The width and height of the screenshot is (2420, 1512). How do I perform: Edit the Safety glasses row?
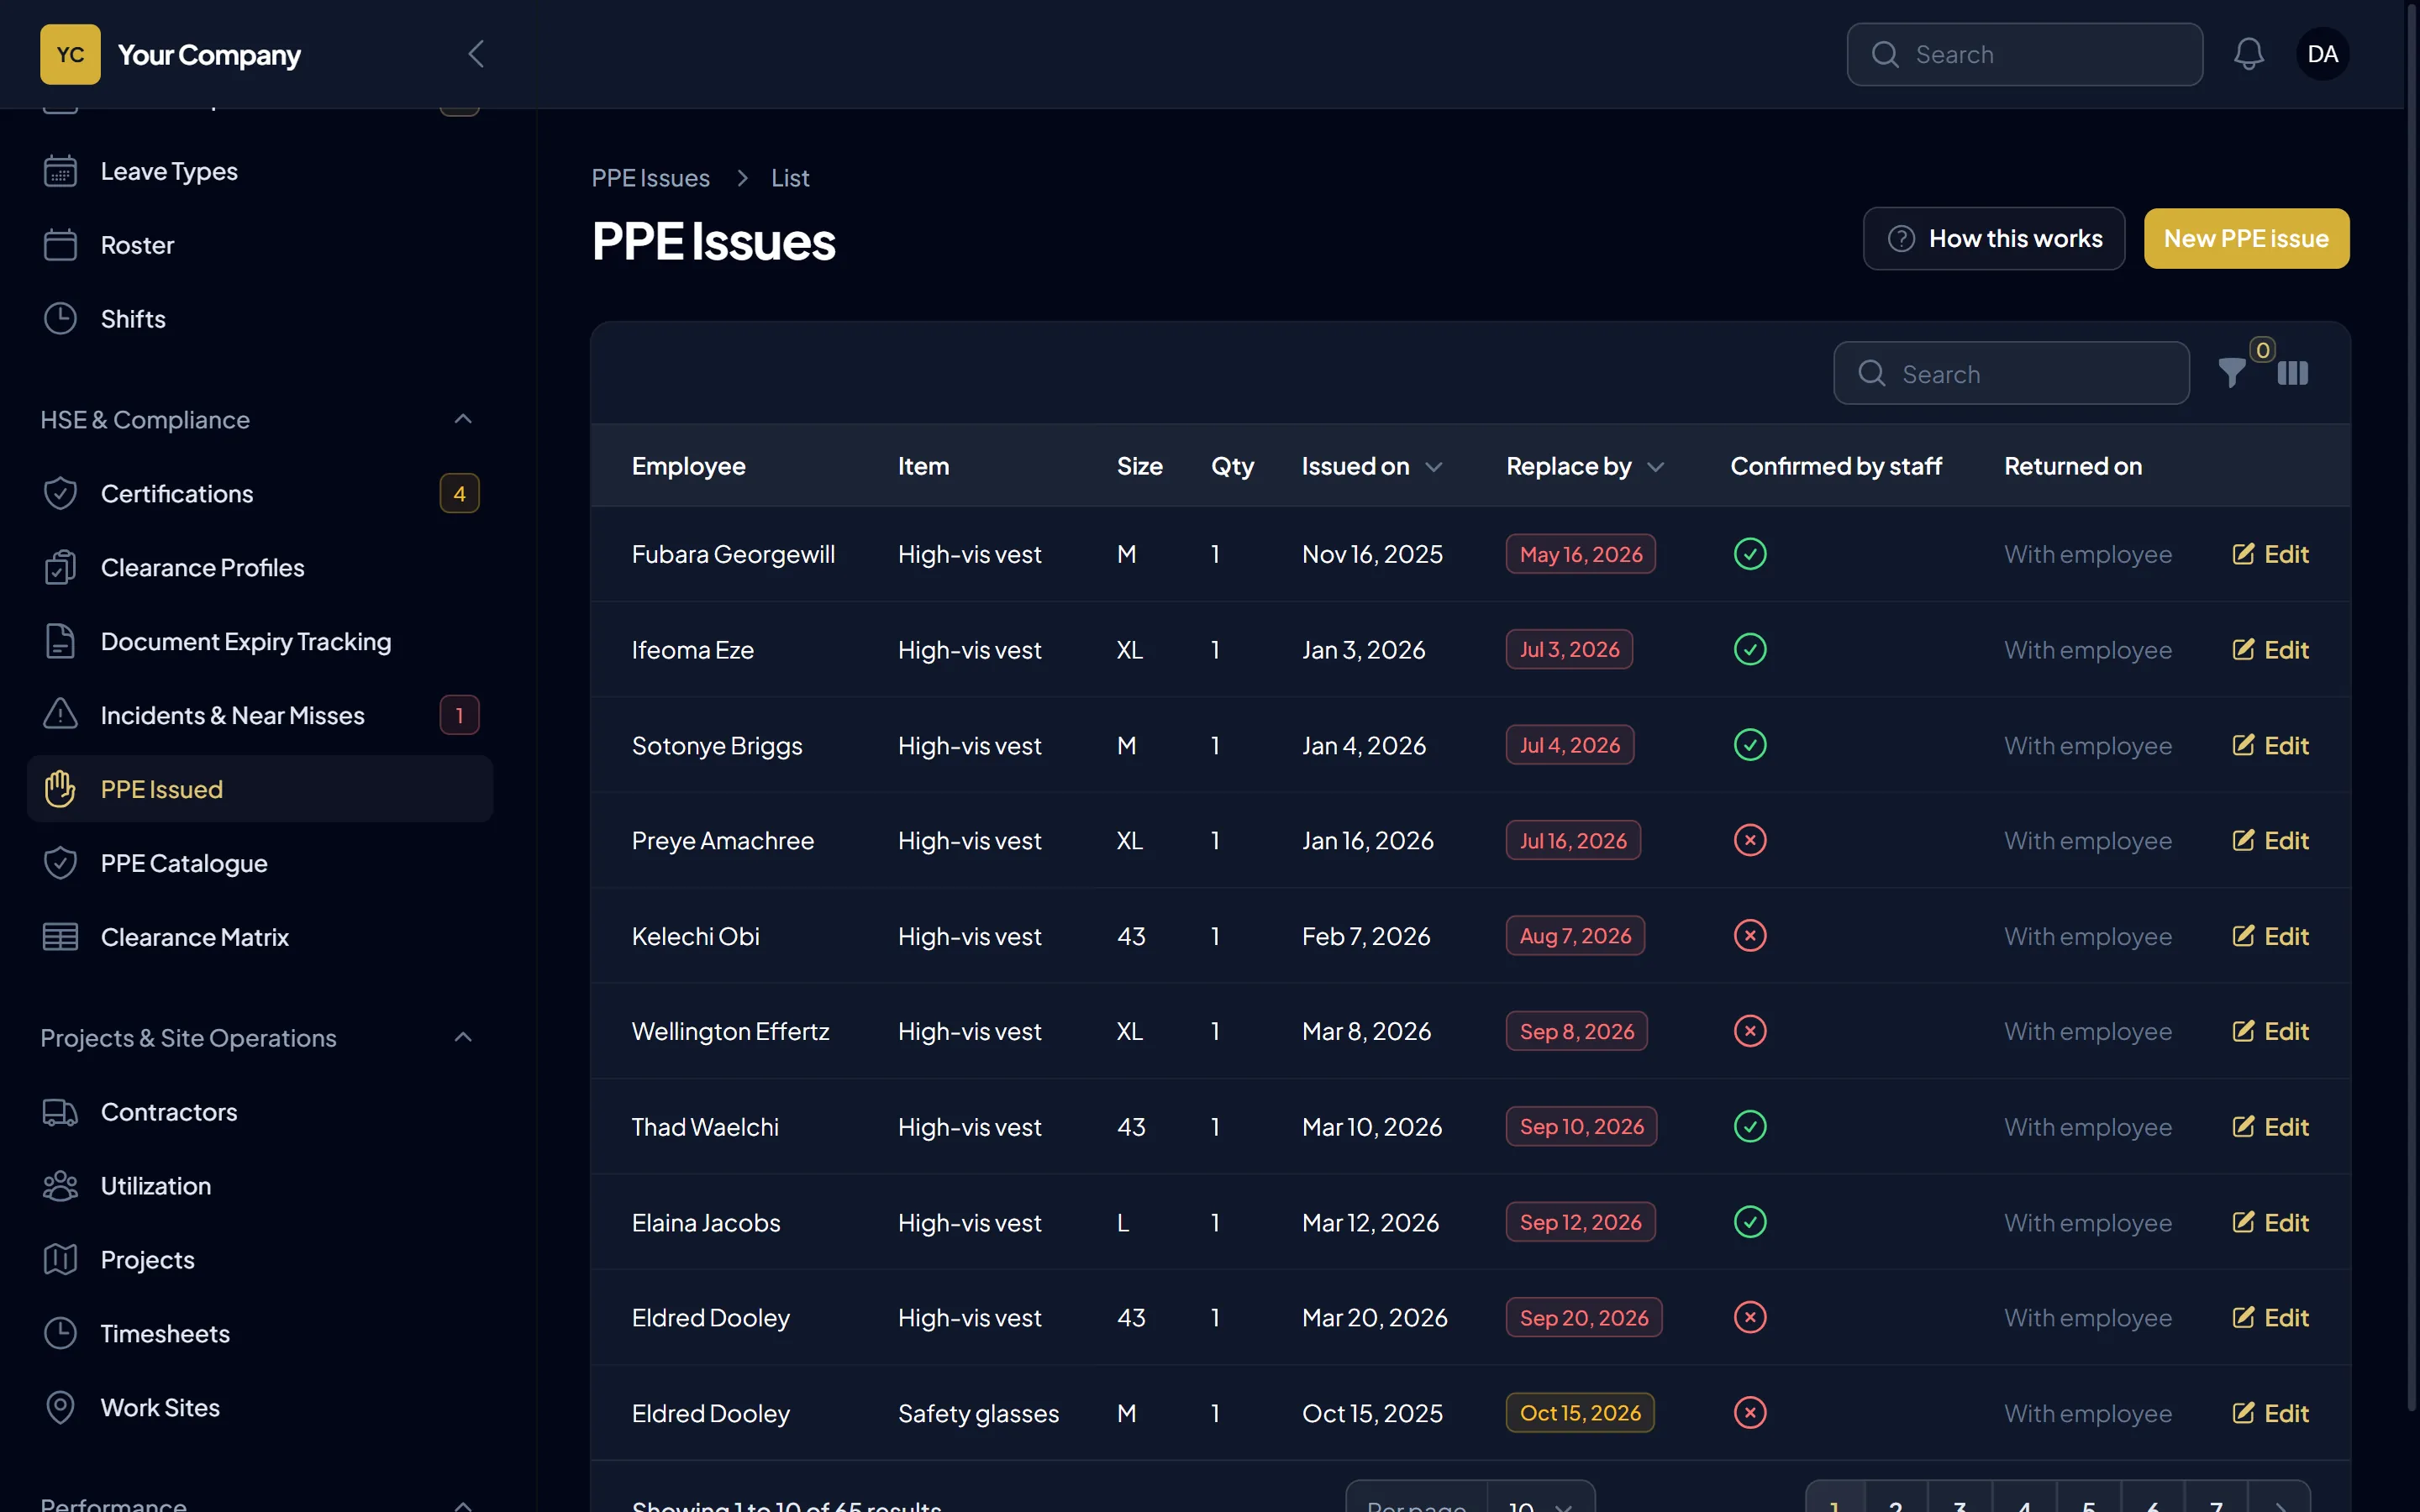point(2270,1413)
